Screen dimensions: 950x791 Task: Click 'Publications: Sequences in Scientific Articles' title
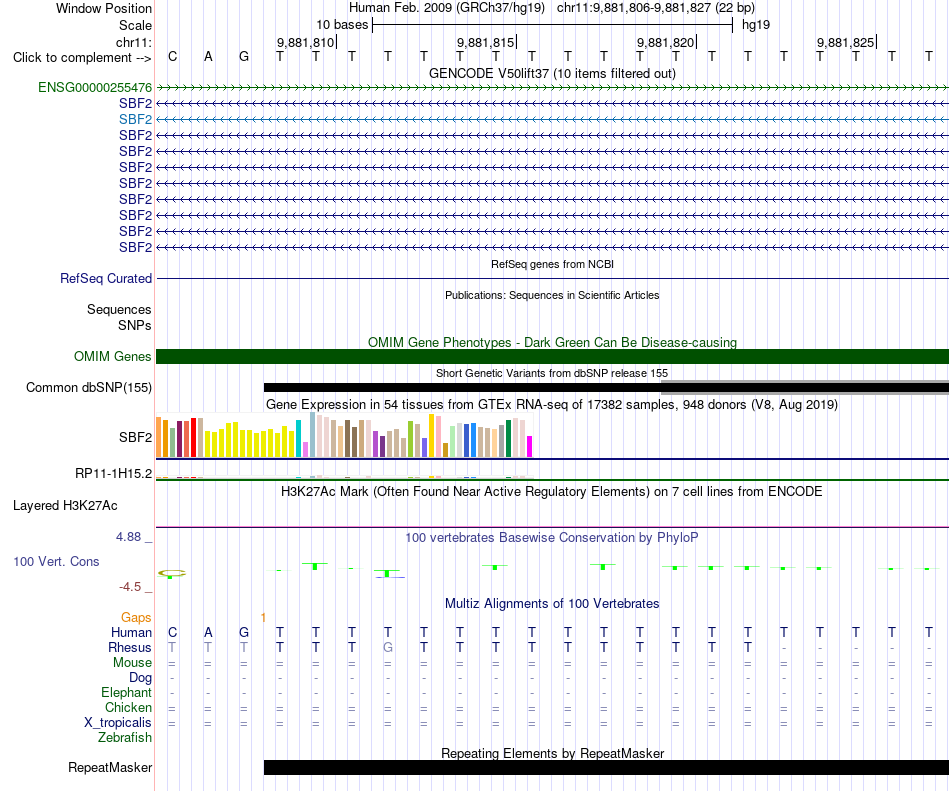552,295
